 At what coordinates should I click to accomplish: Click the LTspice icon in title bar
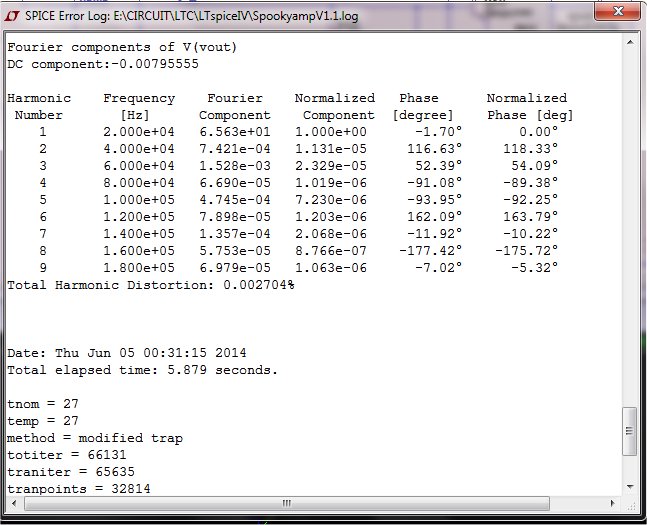[x=12, y=16]
